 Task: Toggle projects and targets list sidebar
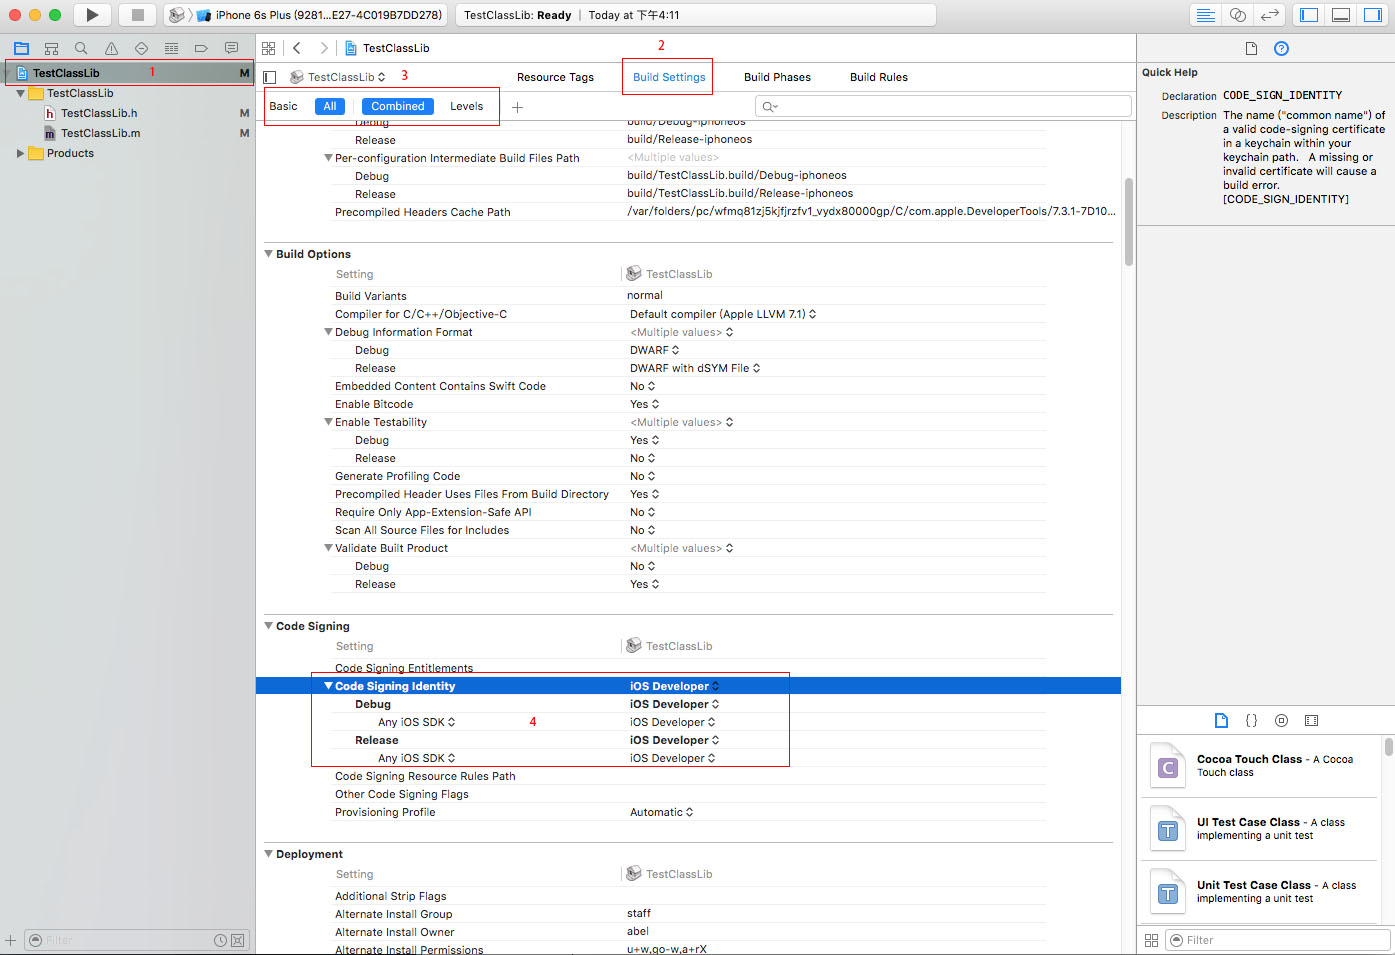pos(269,77)
